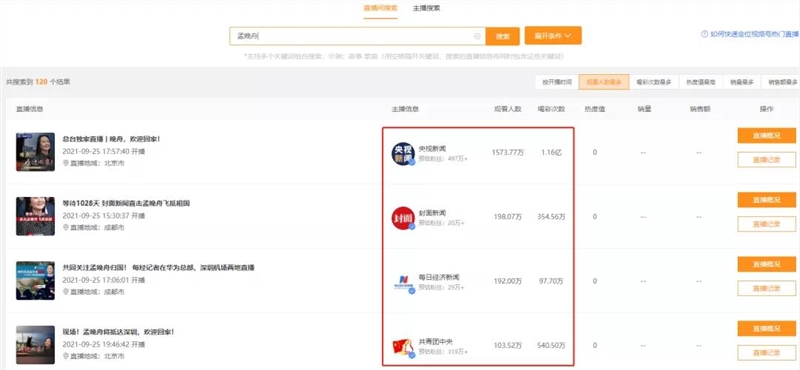Expand the 展开条件 filter dropdown
The width and height of the screenshot is (800, 370).
[x=553, y=36]
